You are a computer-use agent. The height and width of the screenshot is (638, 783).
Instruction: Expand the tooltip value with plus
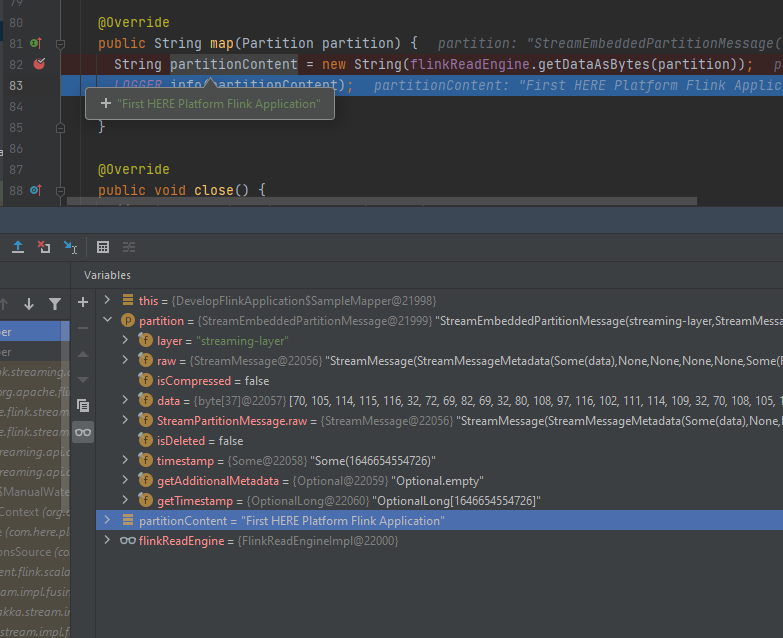pyautogui.click(x=106, y=103)
